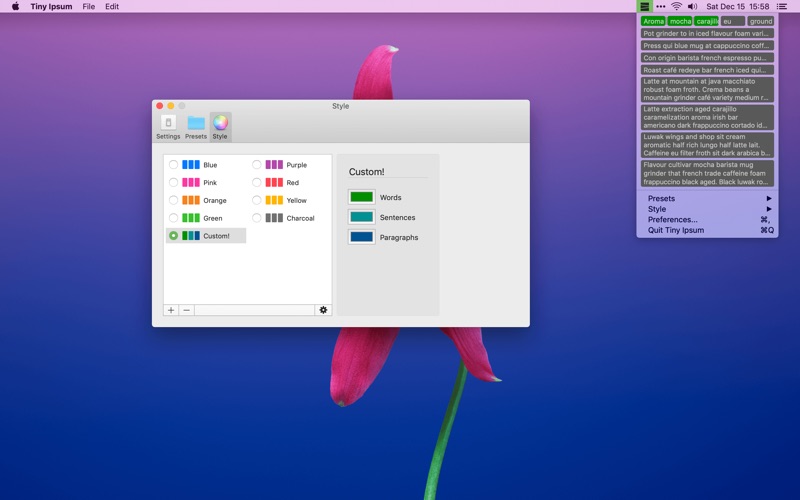800x500 pixels.
Task: Open the Paragraphs blue color well
Action: click(361, 237)
